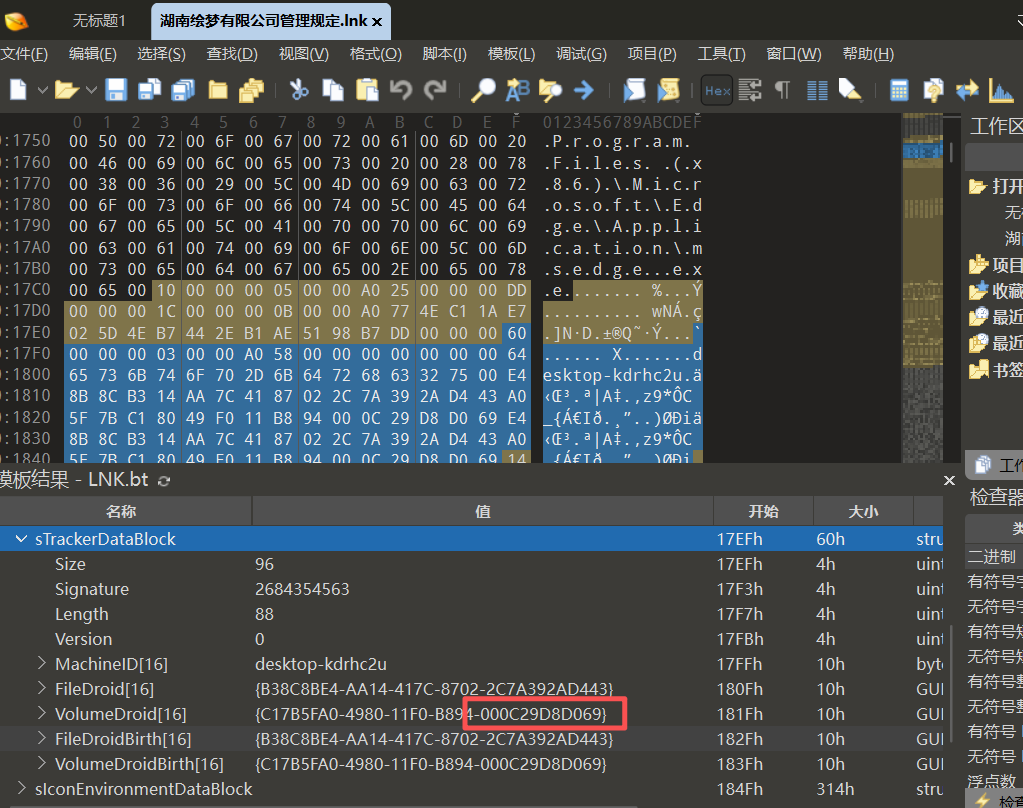Toggle the Hex edit mode button
Image resolution: width=1023 pixels, height=808 pixels.
[x=717, y=90]
